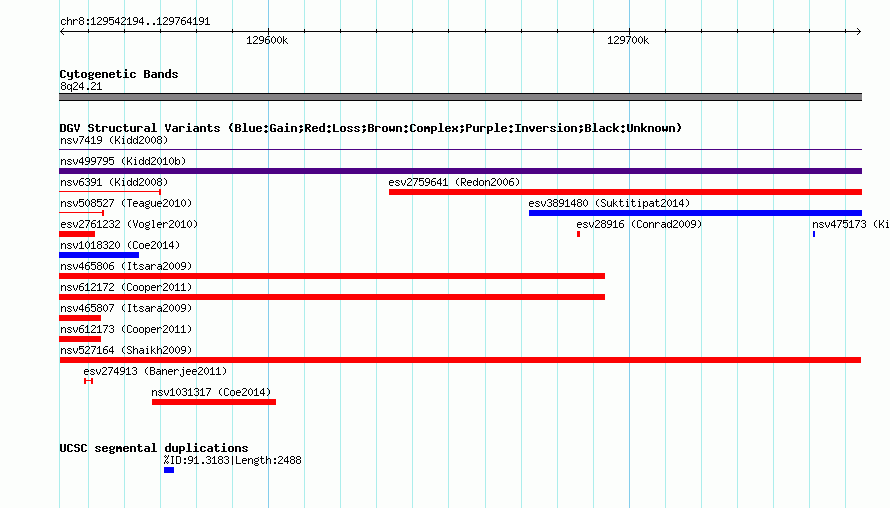Click the 129700k ruler label
The image size is (890, 508).
(x=628, y=40)
